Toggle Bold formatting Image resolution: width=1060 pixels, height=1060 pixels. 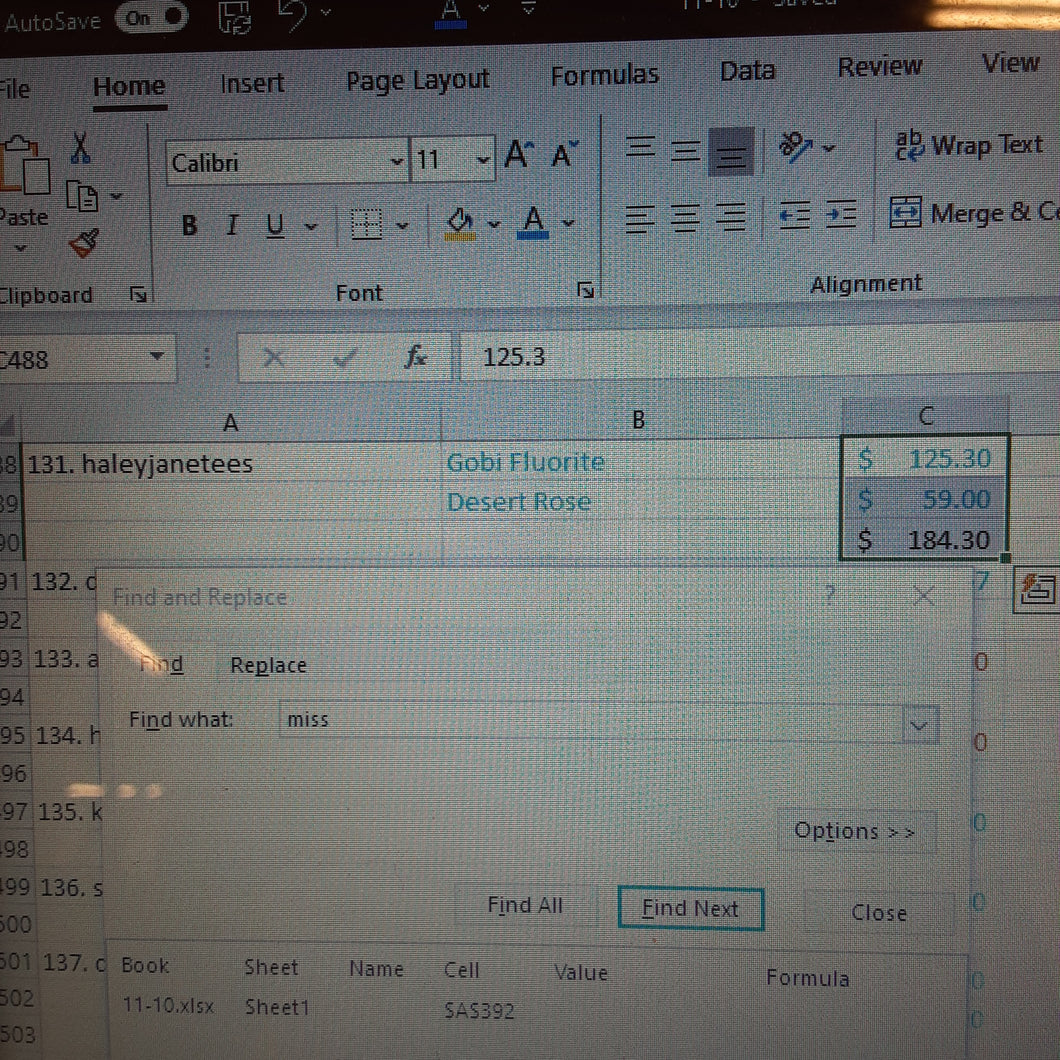[x=189, y=225]
